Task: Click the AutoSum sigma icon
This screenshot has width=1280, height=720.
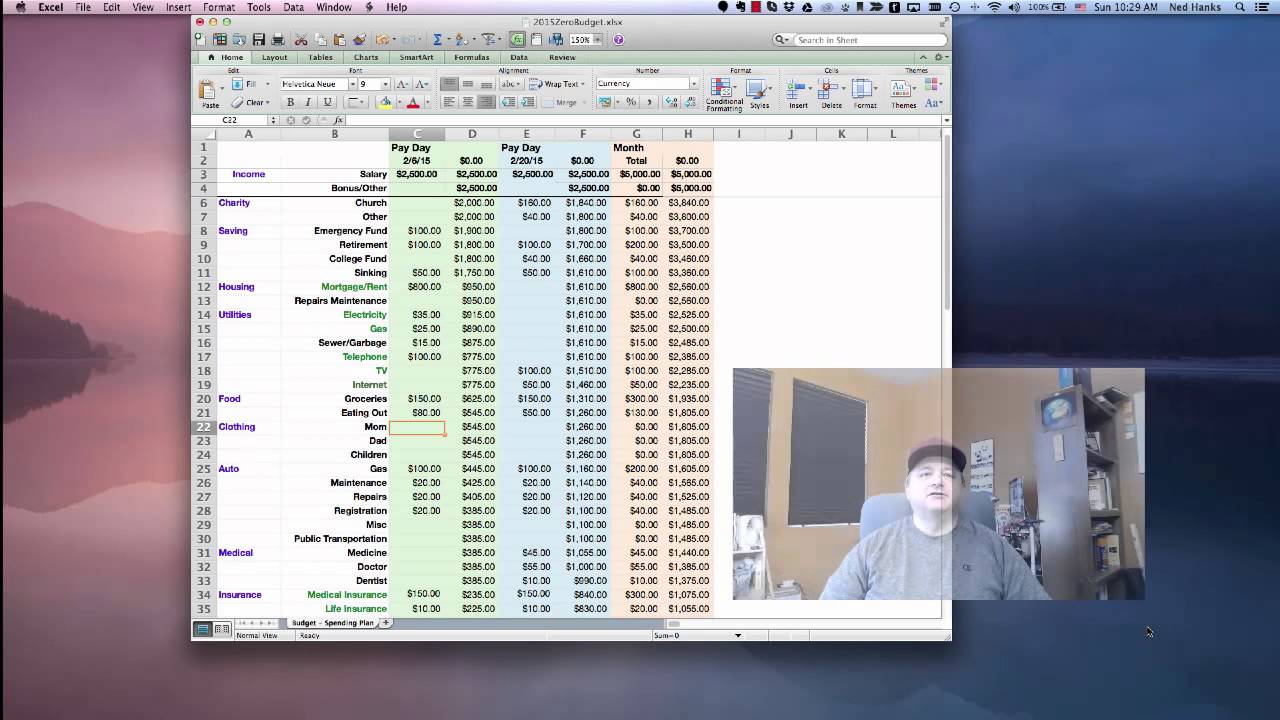Action: 437,40
